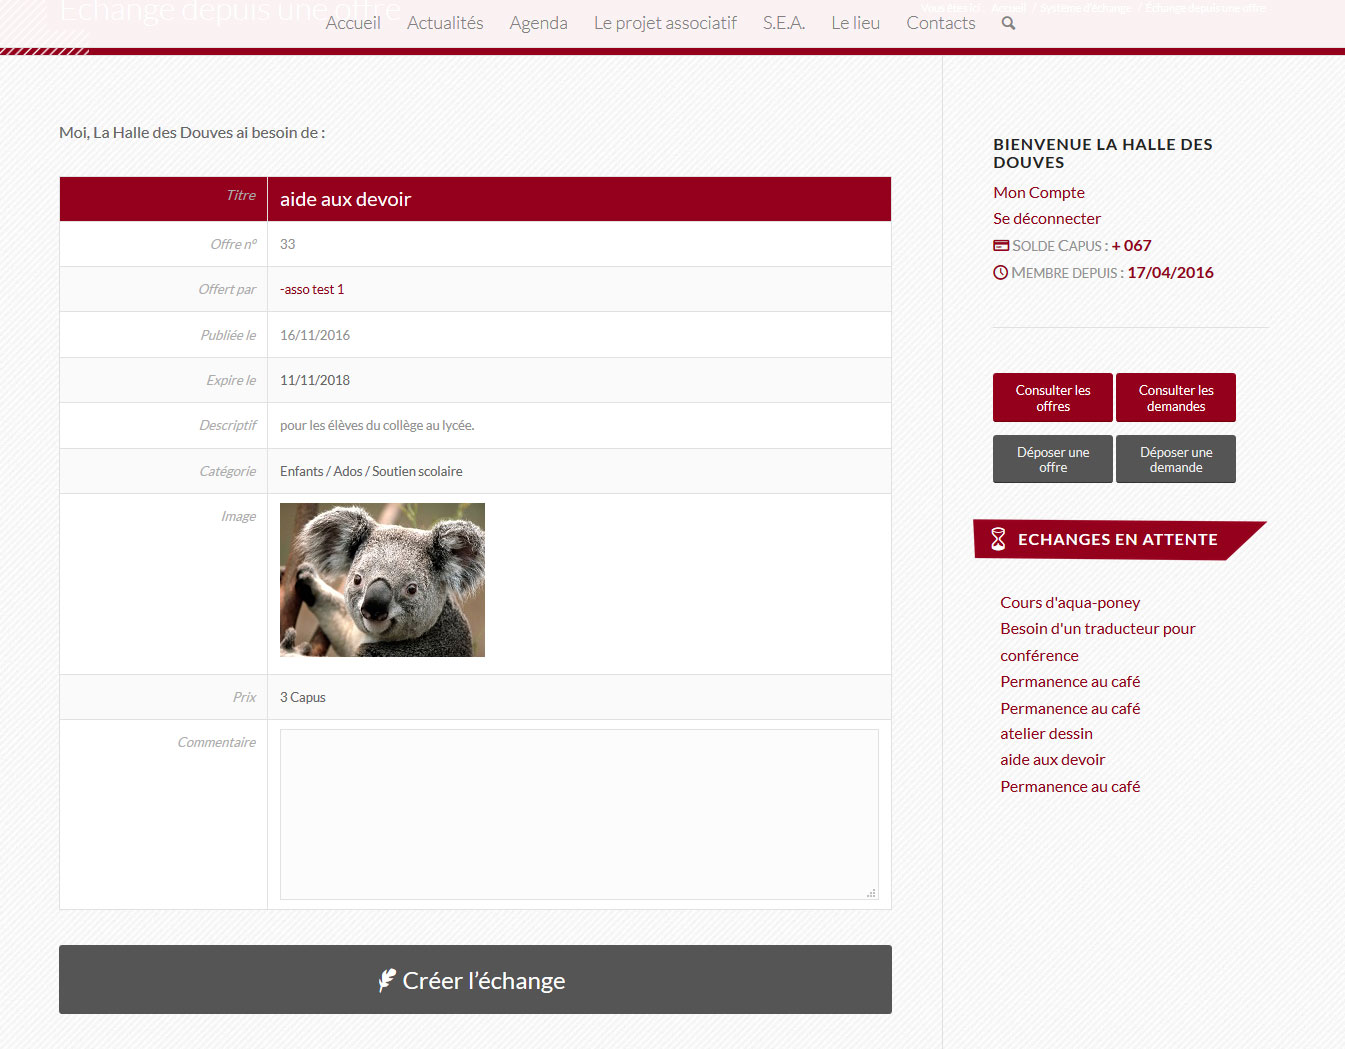The width and height of the screenshot is (1345, 1049).
Task: Open the asso test 1 profile link
Action: 312,289
